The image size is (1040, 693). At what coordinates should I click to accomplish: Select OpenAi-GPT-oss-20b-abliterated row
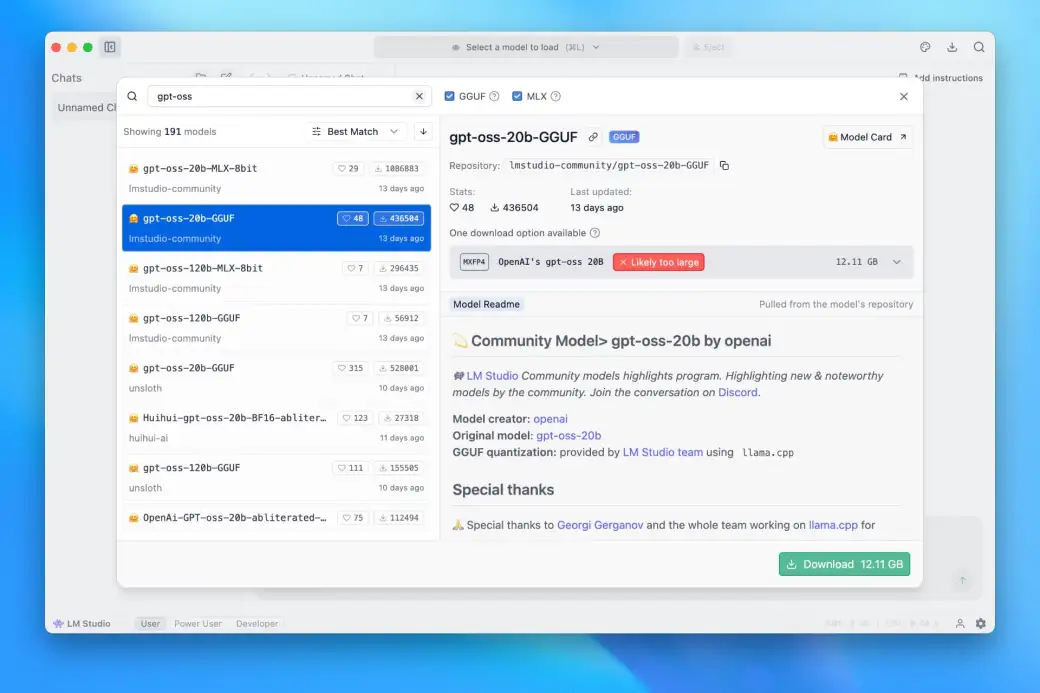pyautogui.click(x=277, y=519)
